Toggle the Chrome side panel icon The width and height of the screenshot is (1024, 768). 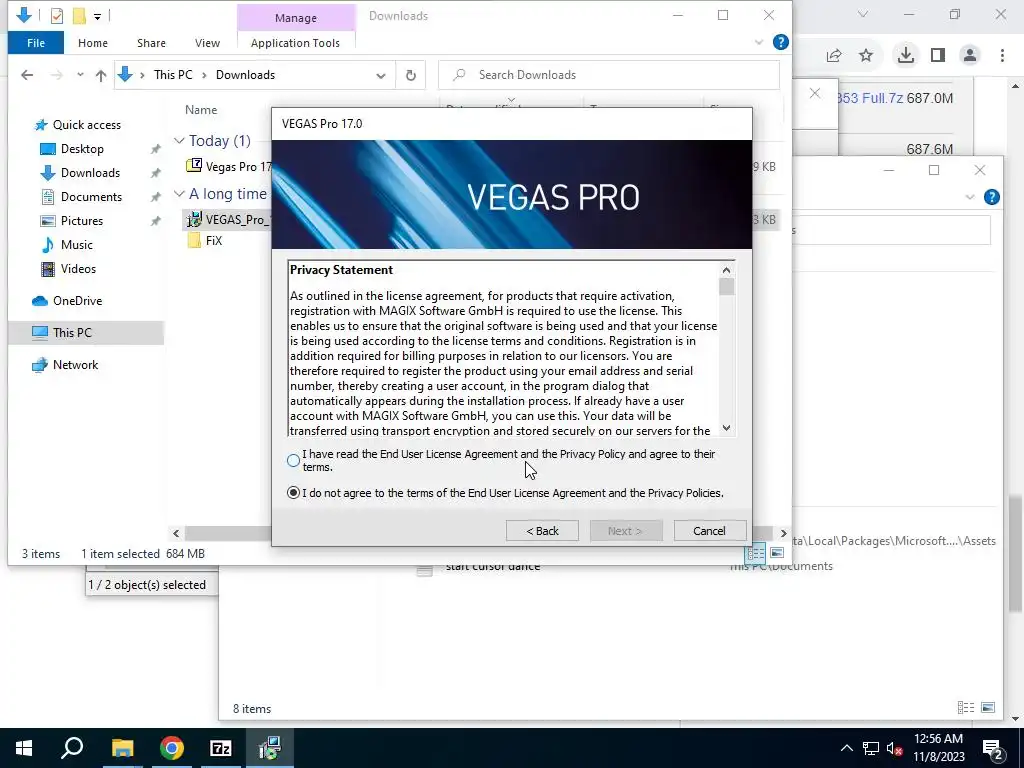[938, 56]
